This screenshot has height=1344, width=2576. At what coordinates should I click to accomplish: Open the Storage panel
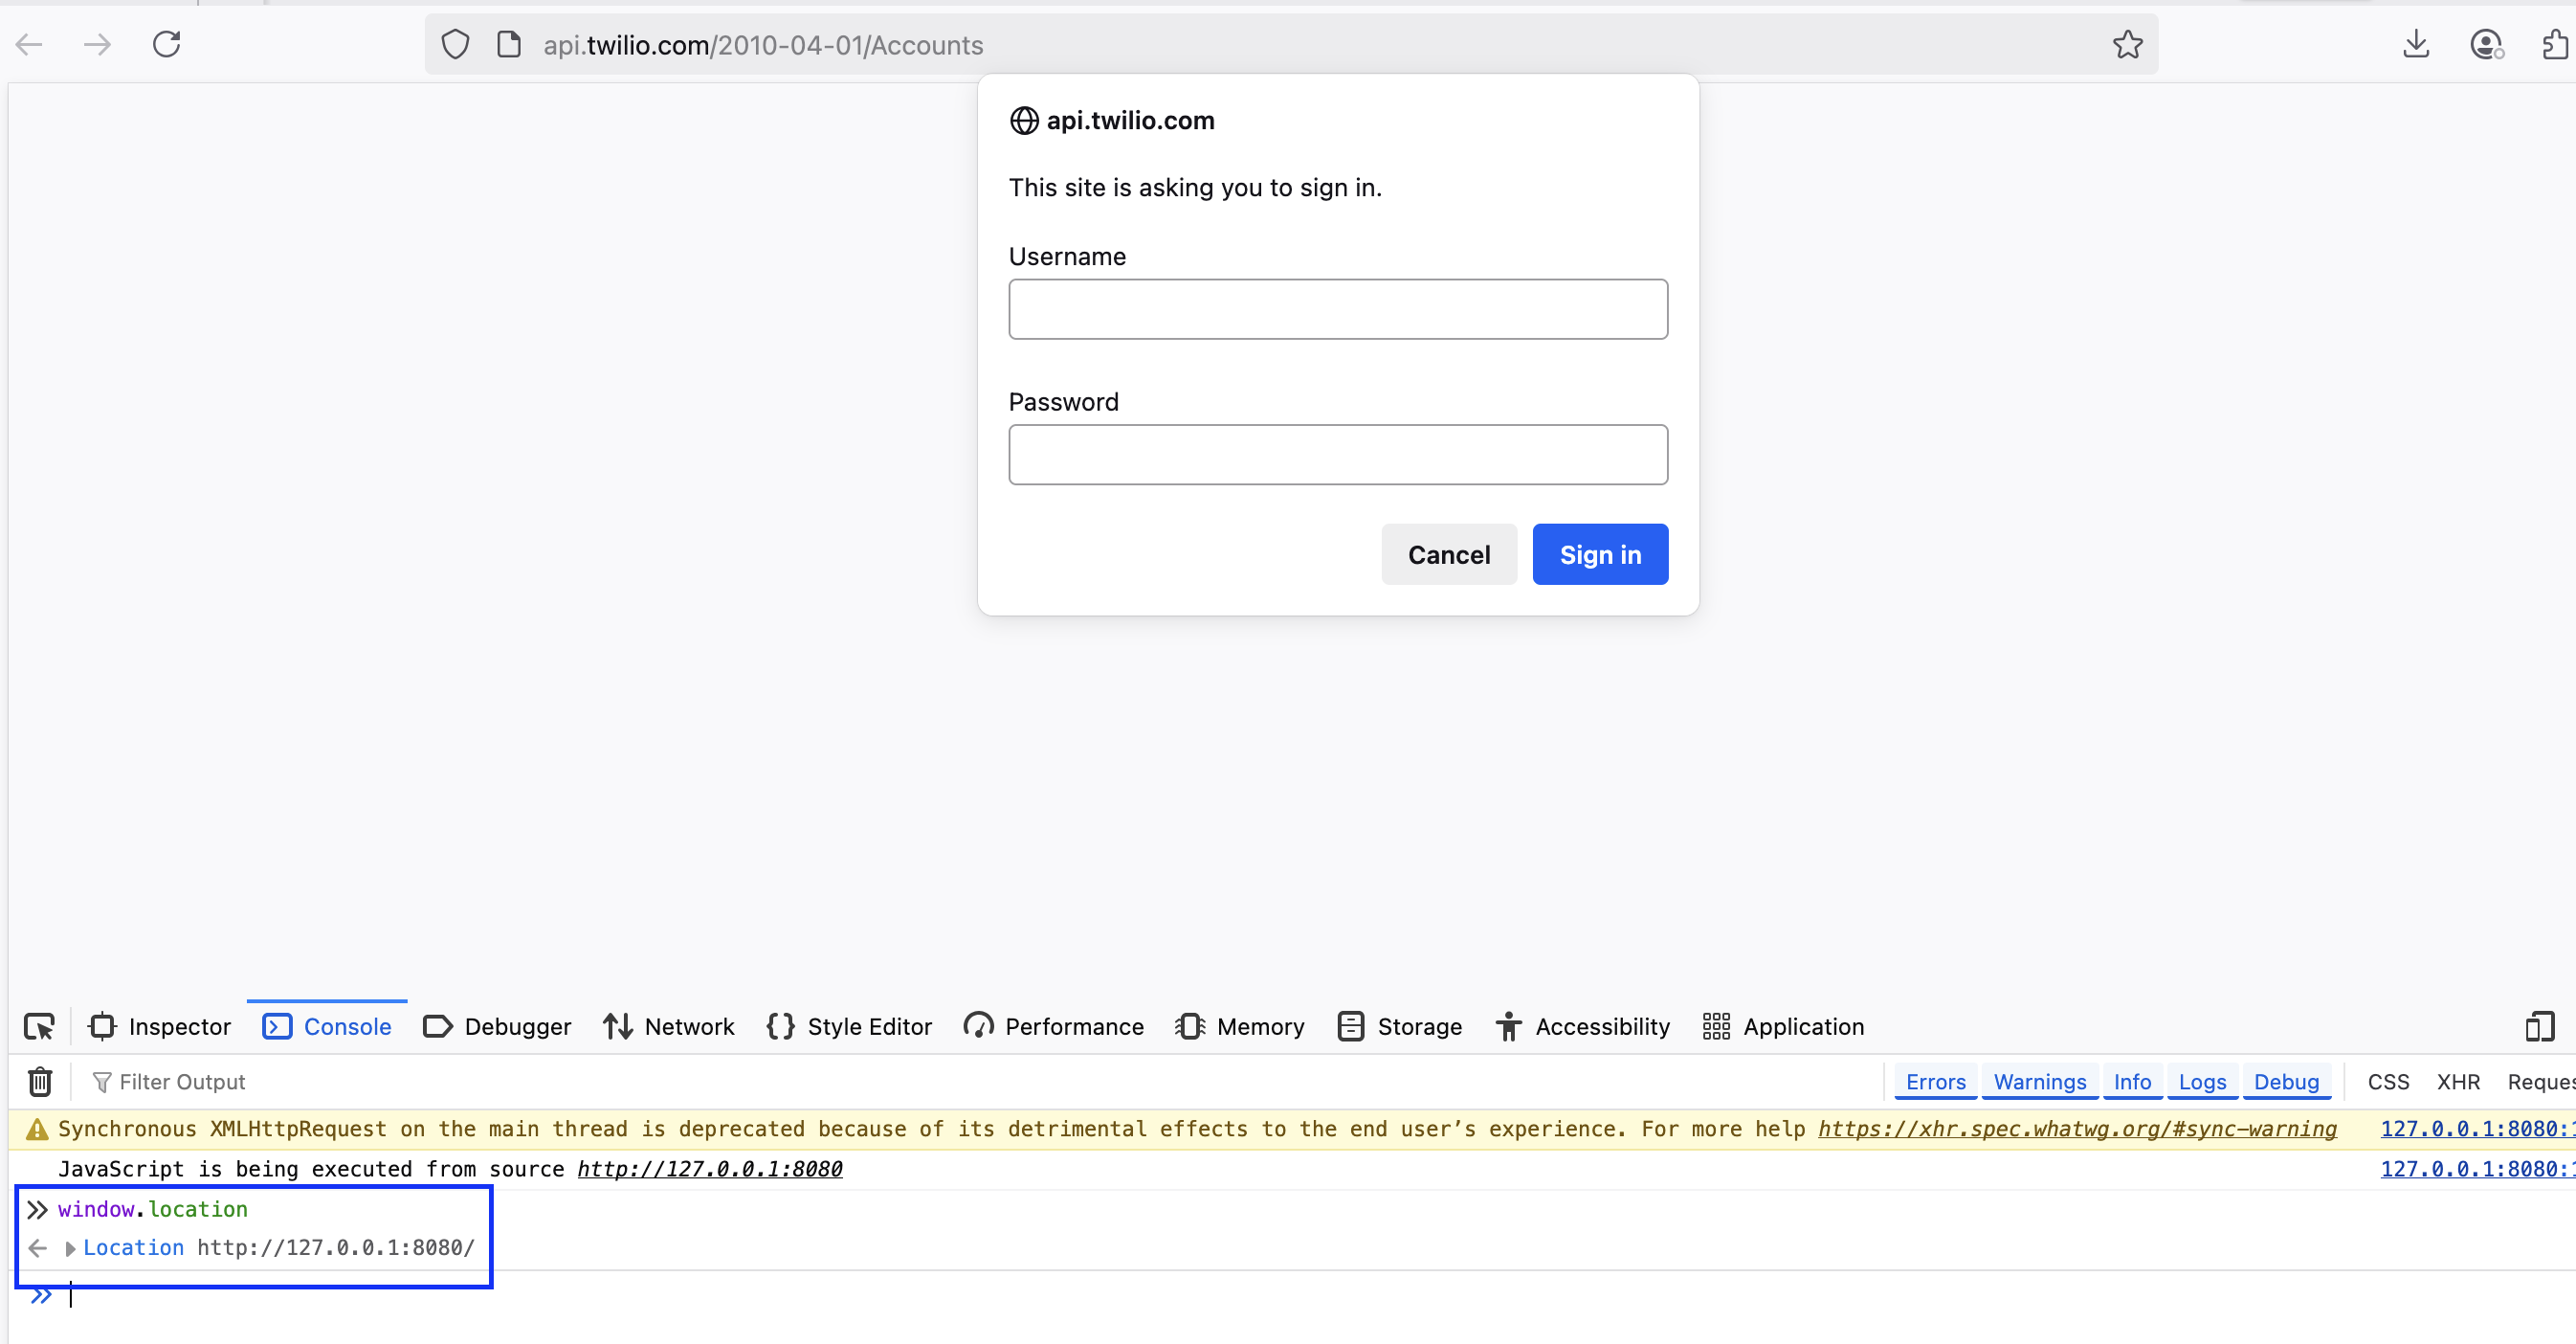(1399, 1026)
